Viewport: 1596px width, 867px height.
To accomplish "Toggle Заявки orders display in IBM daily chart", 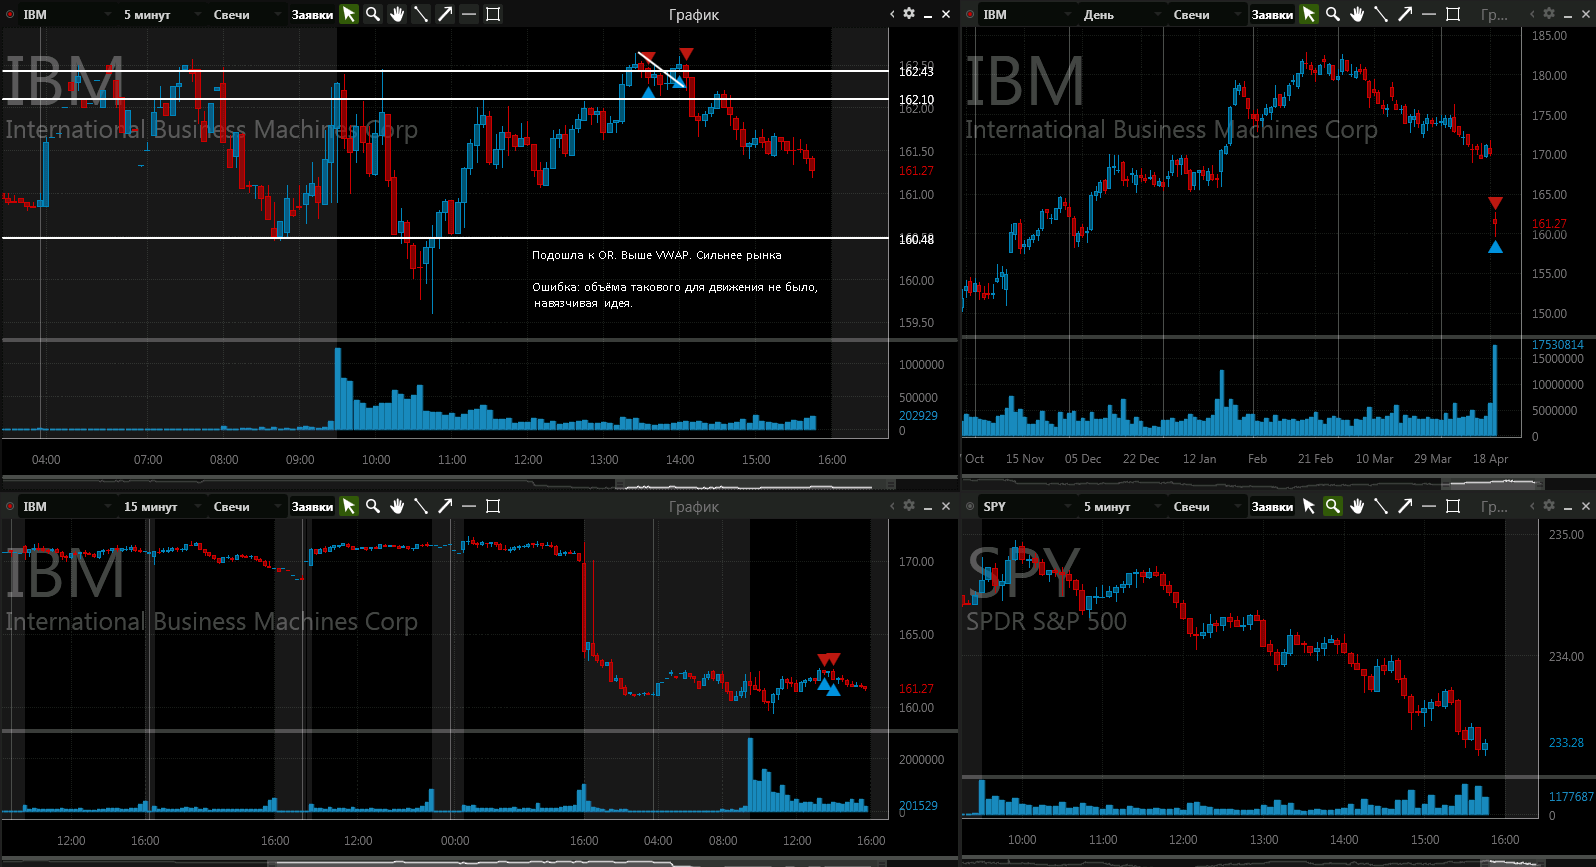I will (x=1272, y=15).
